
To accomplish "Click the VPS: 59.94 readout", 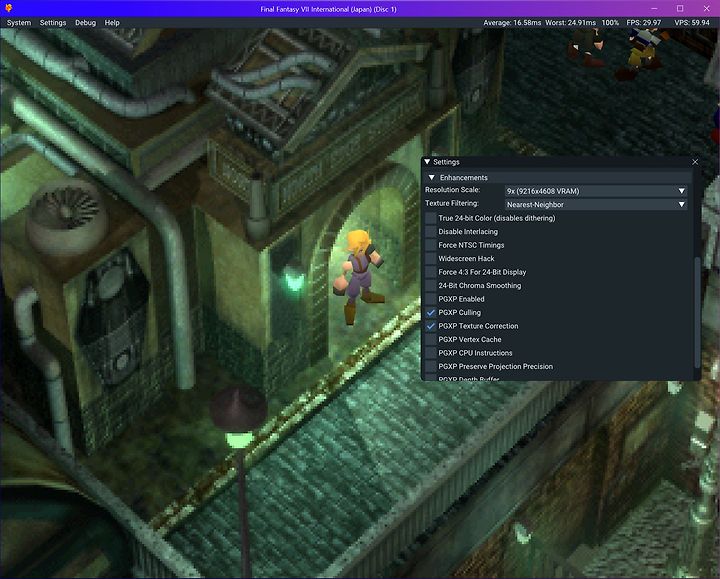I will point(692,22).
